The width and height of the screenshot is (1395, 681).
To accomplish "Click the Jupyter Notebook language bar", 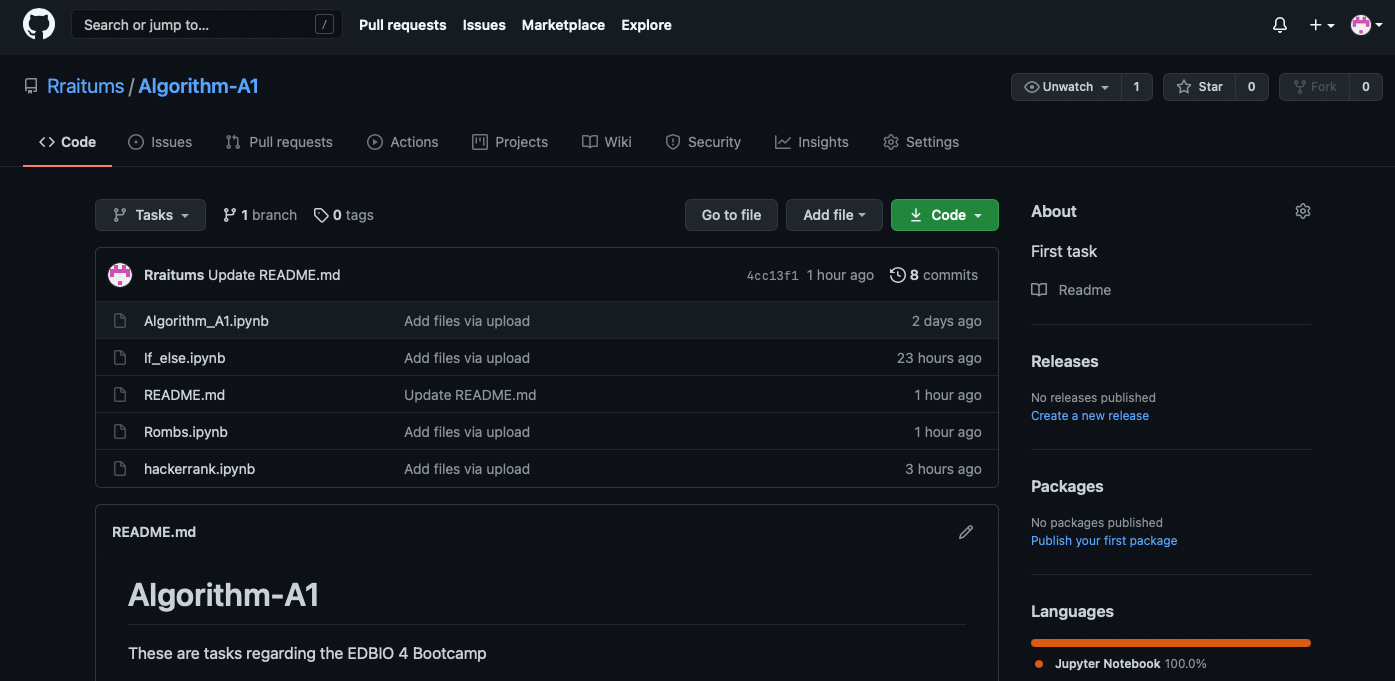I will 1171,643.
